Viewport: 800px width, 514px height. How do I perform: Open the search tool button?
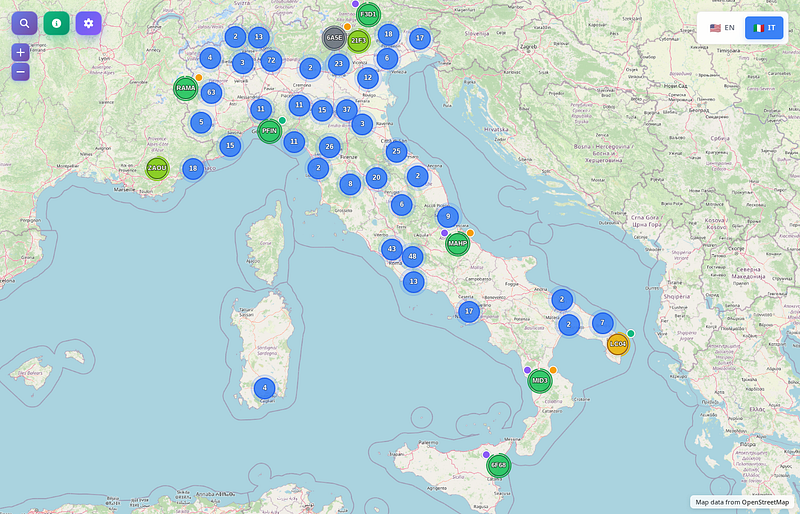[24, 23]
